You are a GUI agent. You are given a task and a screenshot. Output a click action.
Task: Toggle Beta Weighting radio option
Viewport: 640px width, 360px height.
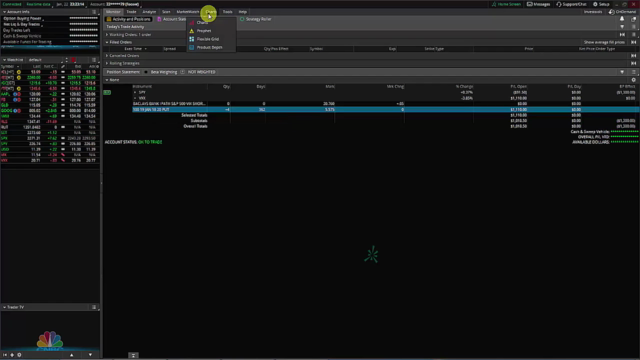pyautogui.click(x=146, y=72)
